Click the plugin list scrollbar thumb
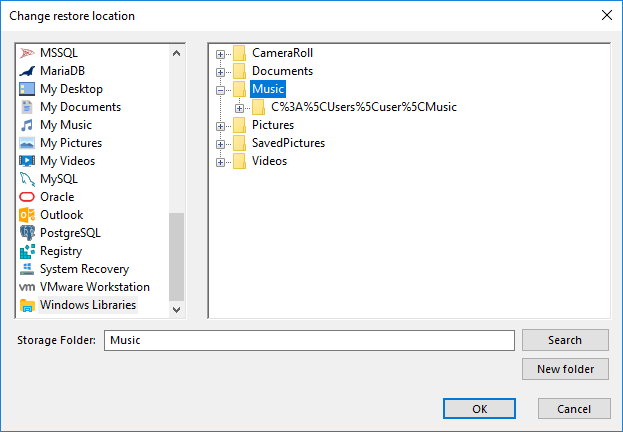Screen dimensions: 623x432 click(x=176, y=257)
